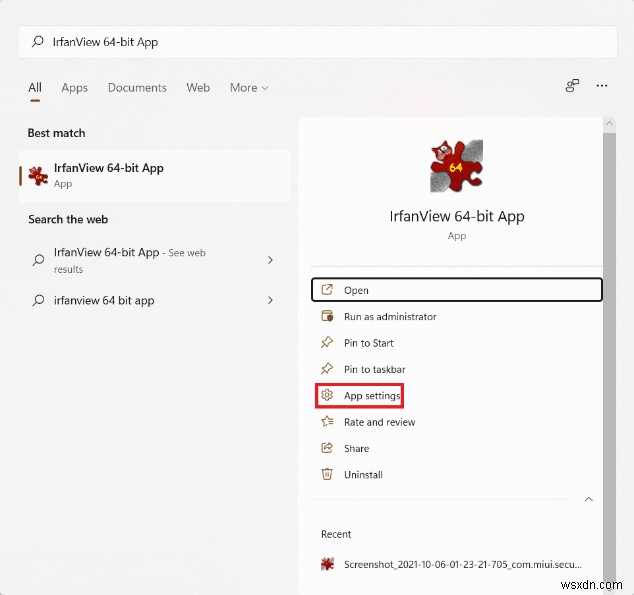Click the search magnifier icon in search box
Viewport: 634px width, 595px height.
coord(38,41)
